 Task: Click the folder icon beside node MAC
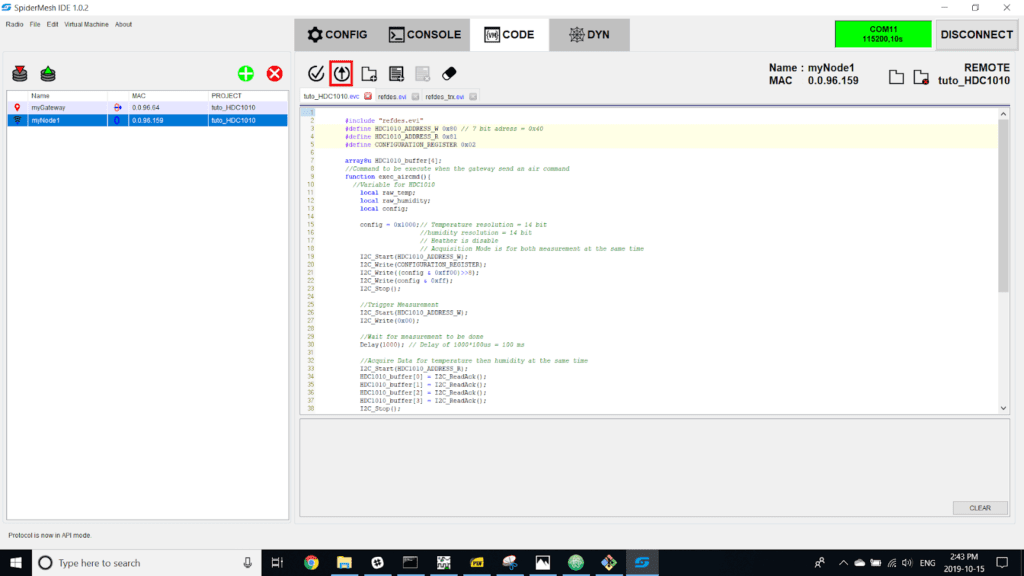[897, 77]
